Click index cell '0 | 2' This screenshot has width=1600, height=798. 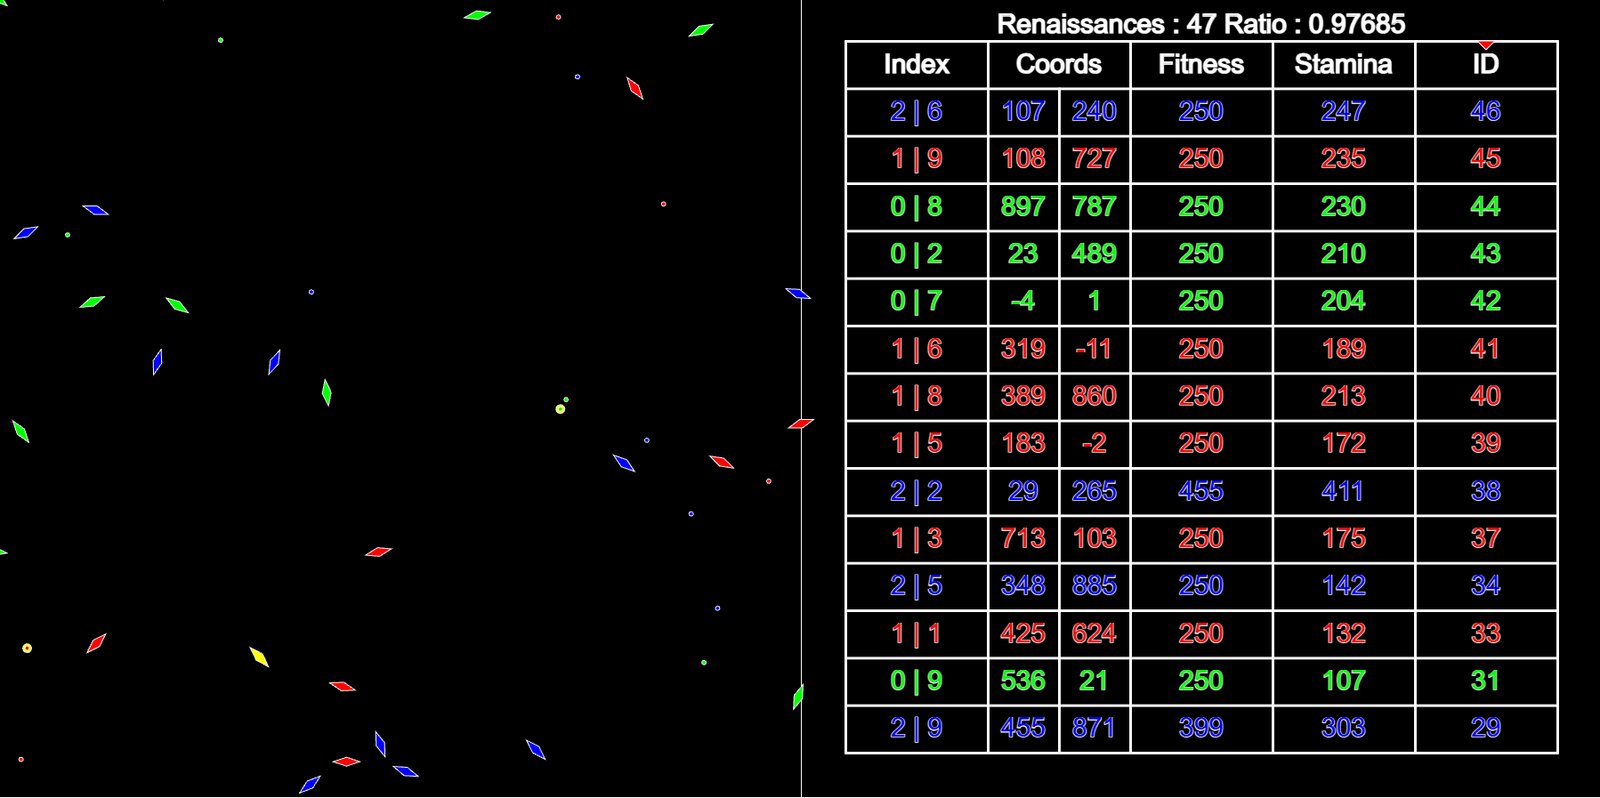point(916,253)
